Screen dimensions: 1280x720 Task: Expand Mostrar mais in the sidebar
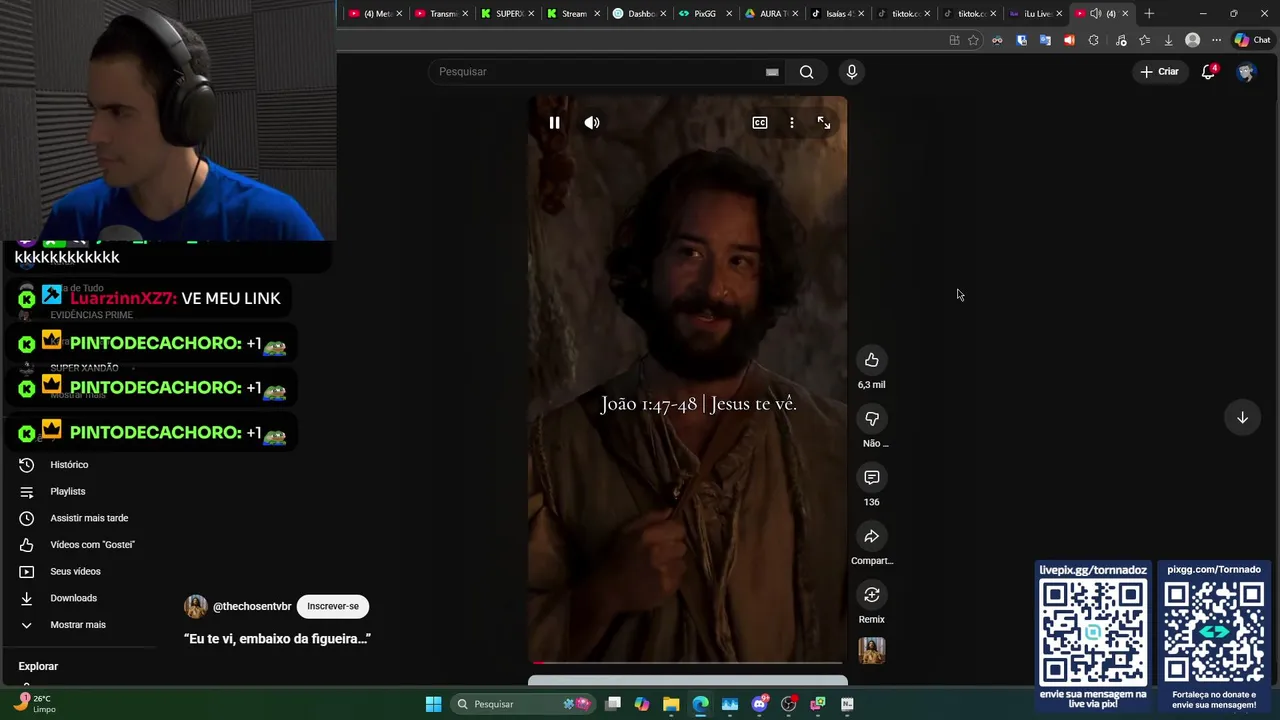tap(80, 625)
